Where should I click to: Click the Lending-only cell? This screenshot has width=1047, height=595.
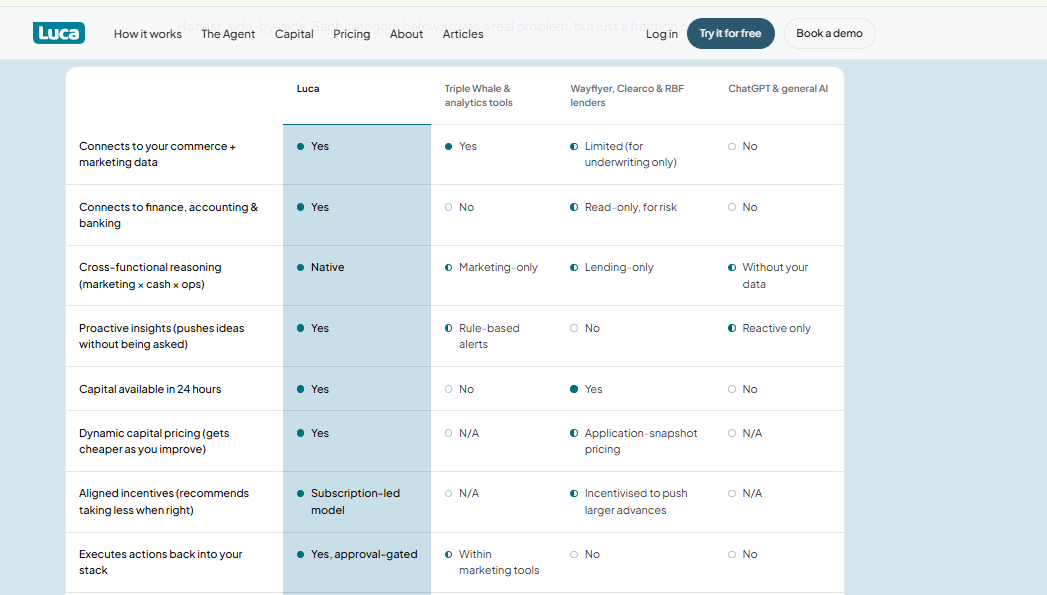619,267
